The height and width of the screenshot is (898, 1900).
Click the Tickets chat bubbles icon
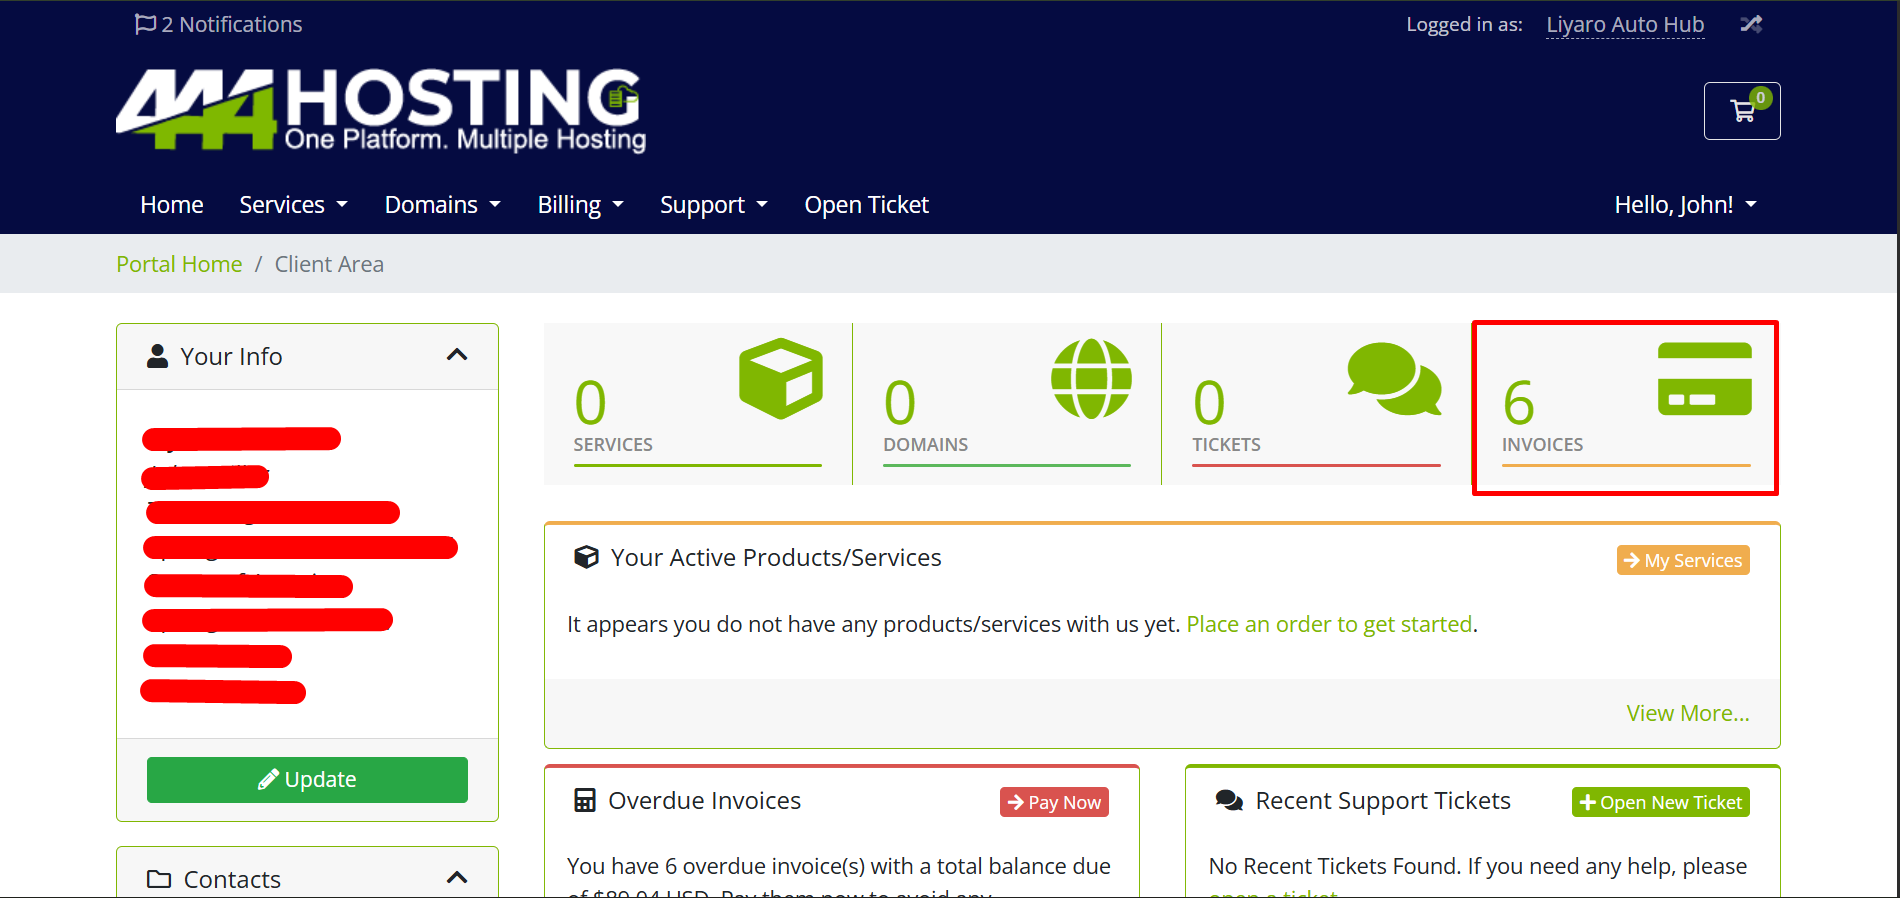click(1394, 379)
